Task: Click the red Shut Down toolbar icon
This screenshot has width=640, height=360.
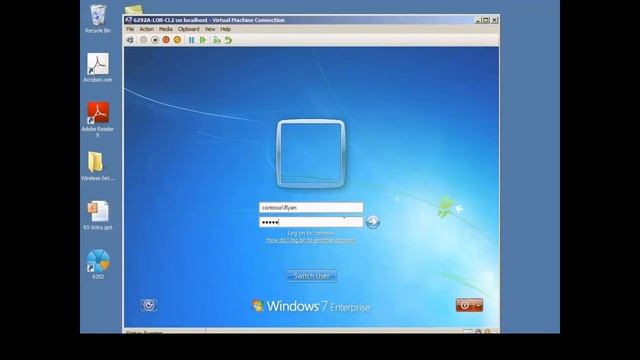Action: (x=166, y=40)
